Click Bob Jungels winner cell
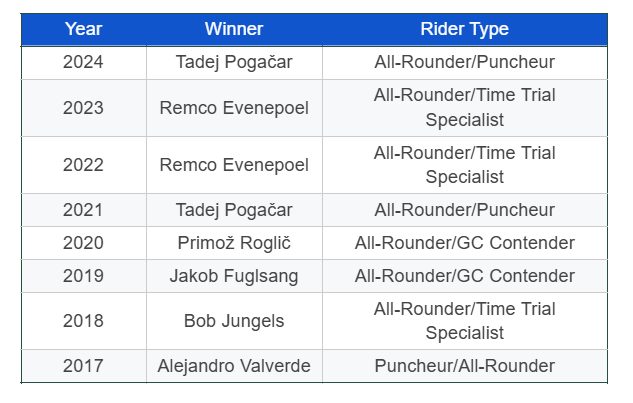The height and width of the screenshot is (403, 633). (x=234, y=321)
